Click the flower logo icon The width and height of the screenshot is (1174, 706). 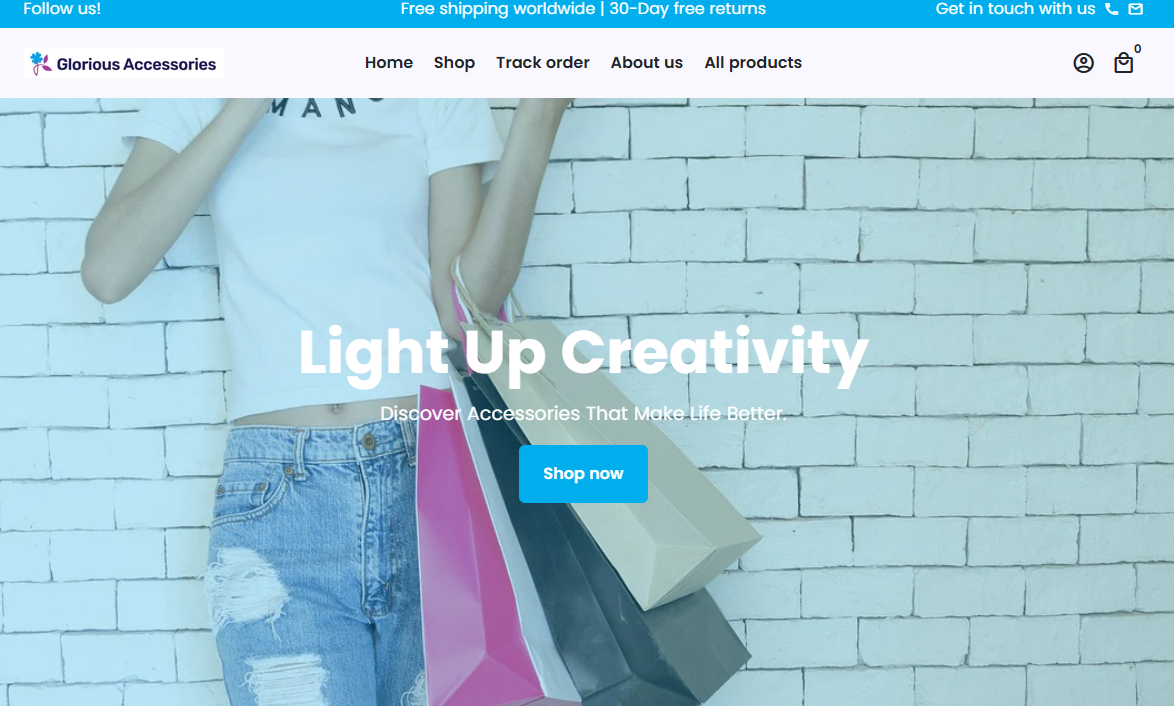[x=40, y=63]
